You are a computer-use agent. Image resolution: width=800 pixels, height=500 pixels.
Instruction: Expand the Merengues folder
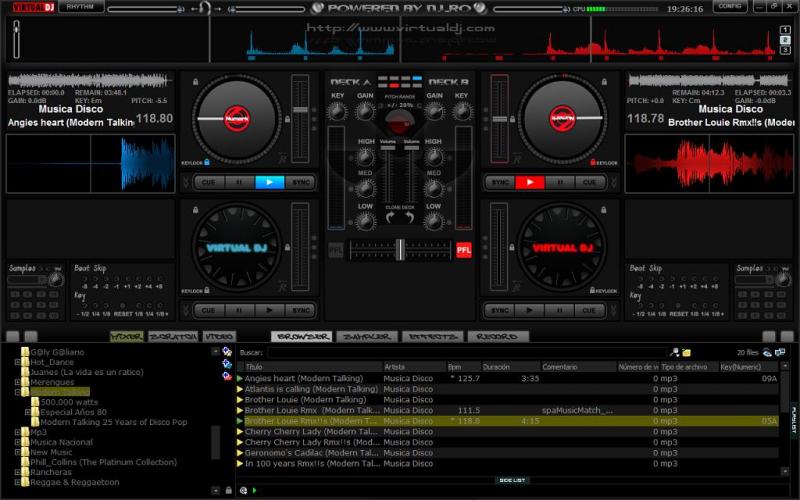17,382
